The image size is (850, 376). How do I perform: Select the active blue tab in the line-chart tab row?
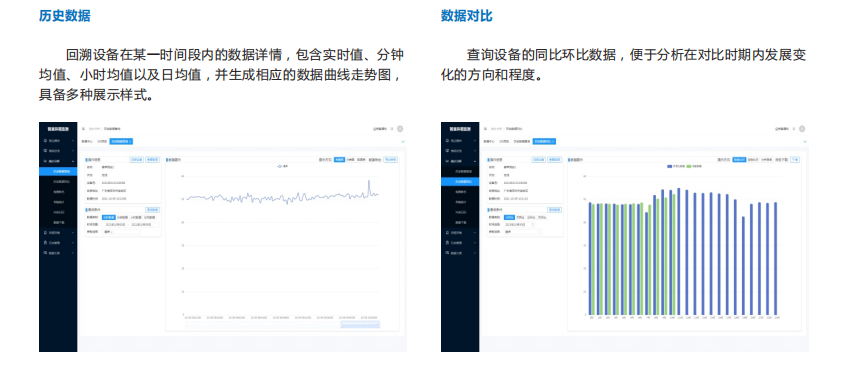coord(121,141)
